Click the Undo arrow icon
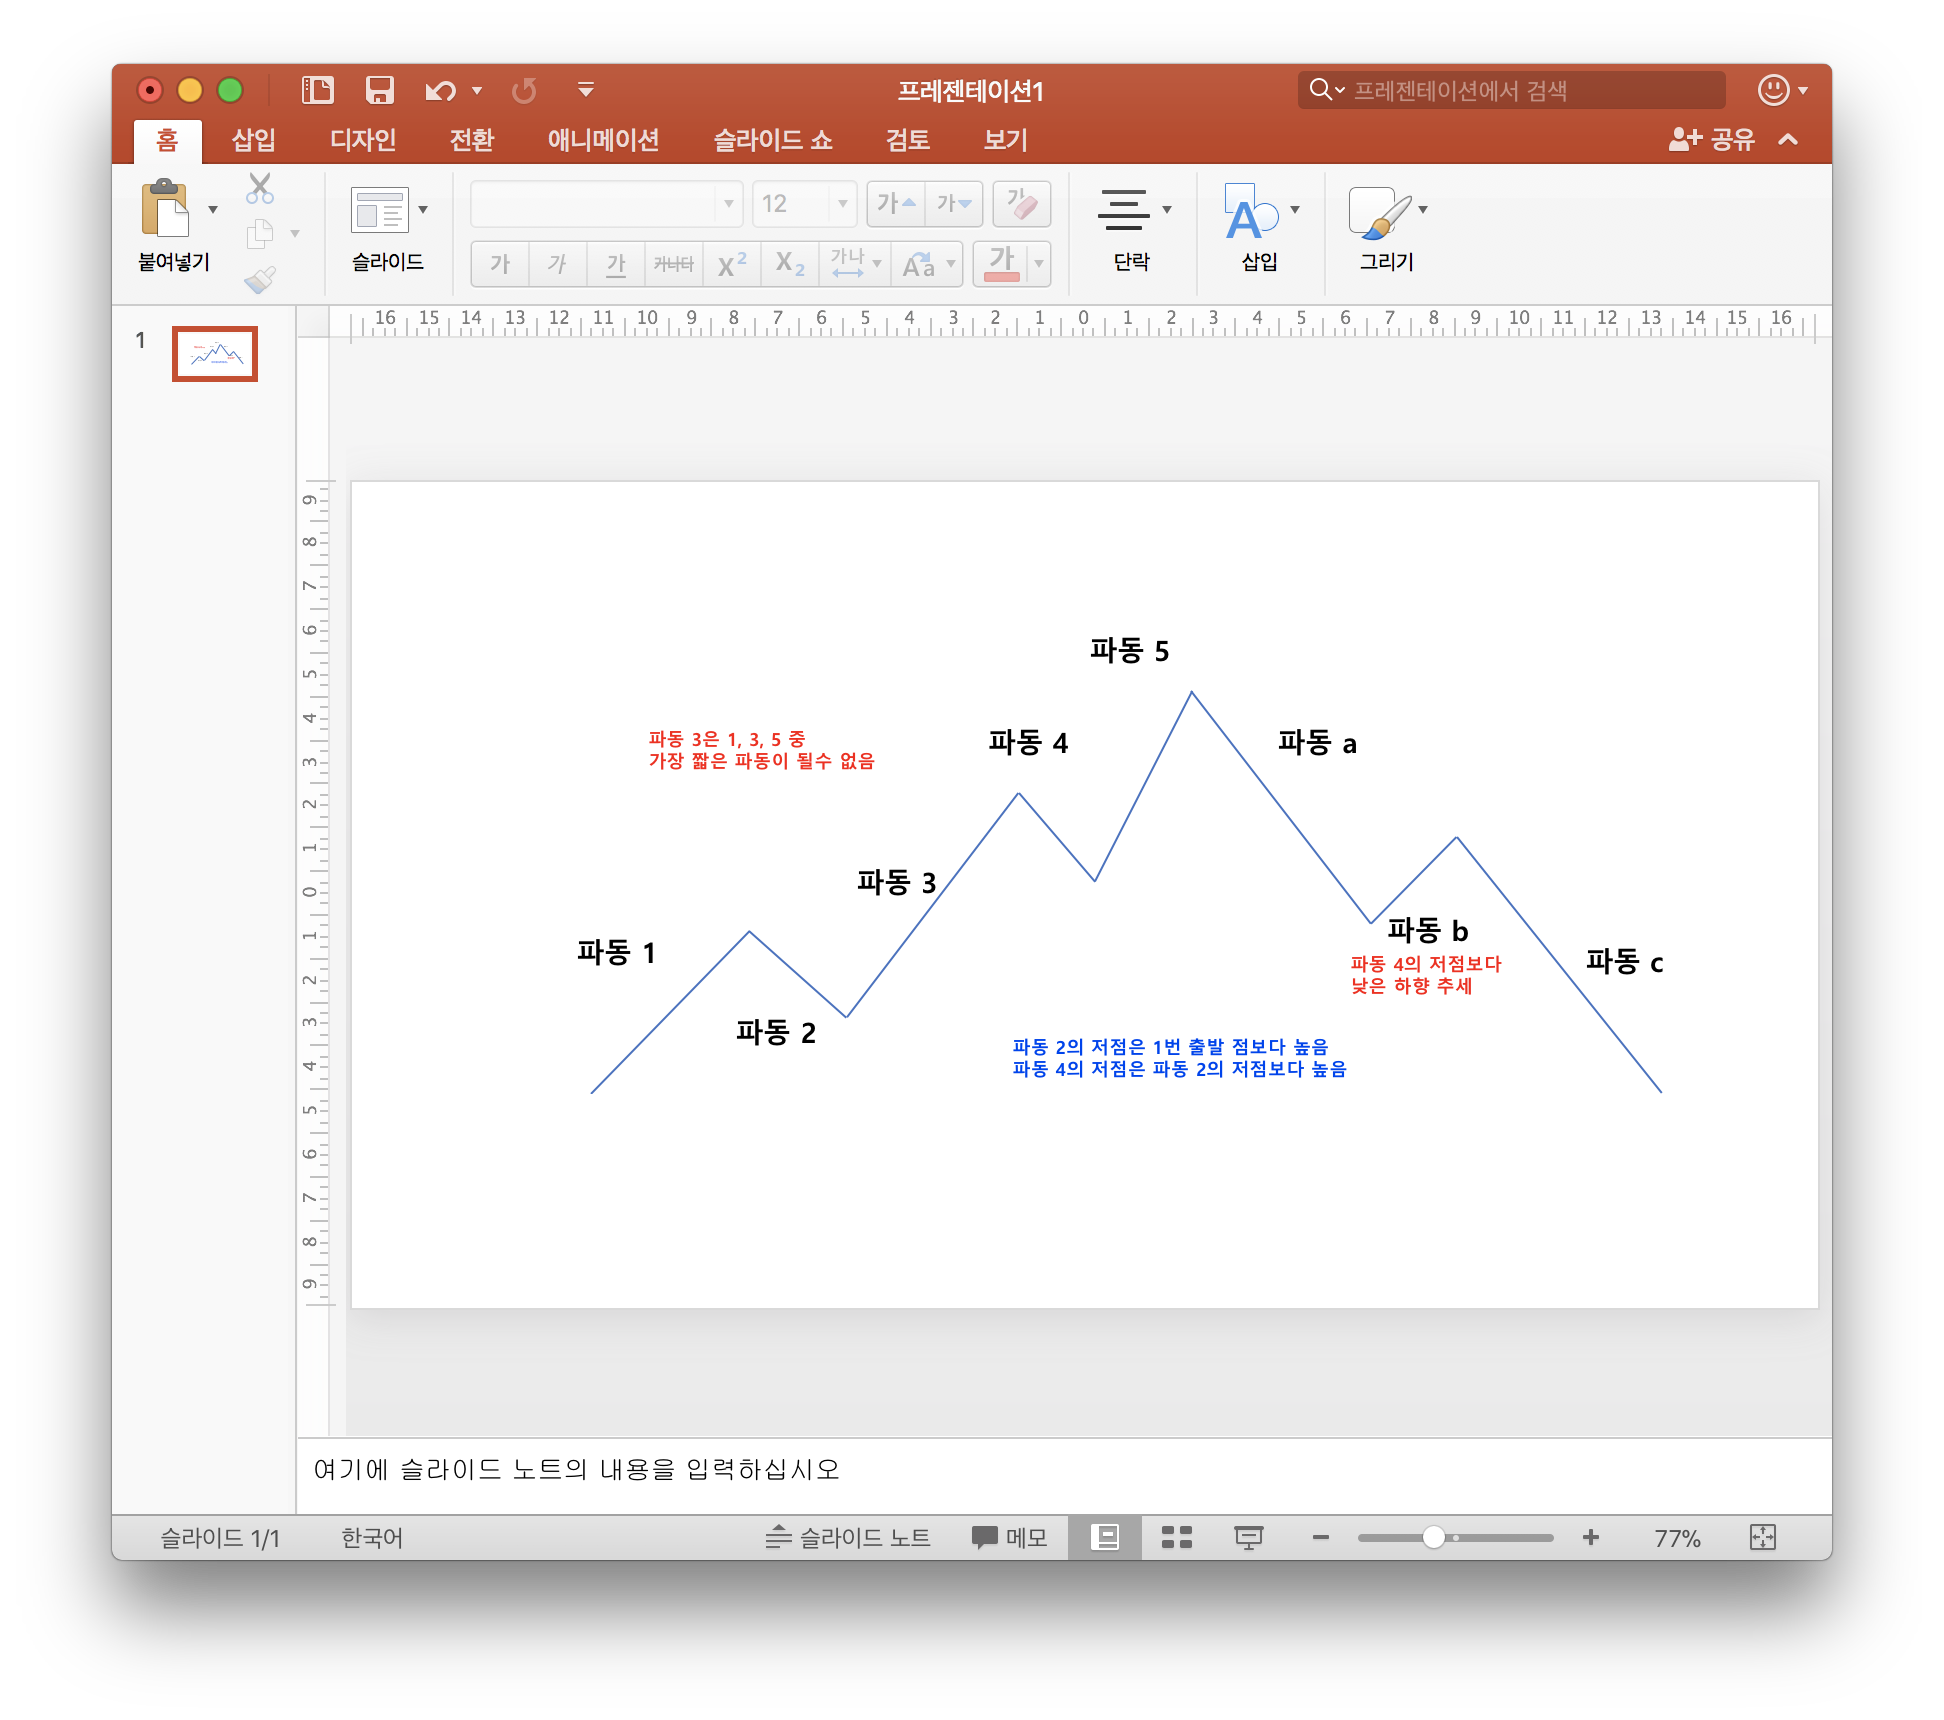Viewport: 1944px width, 1720px height. tap(440, 91)
